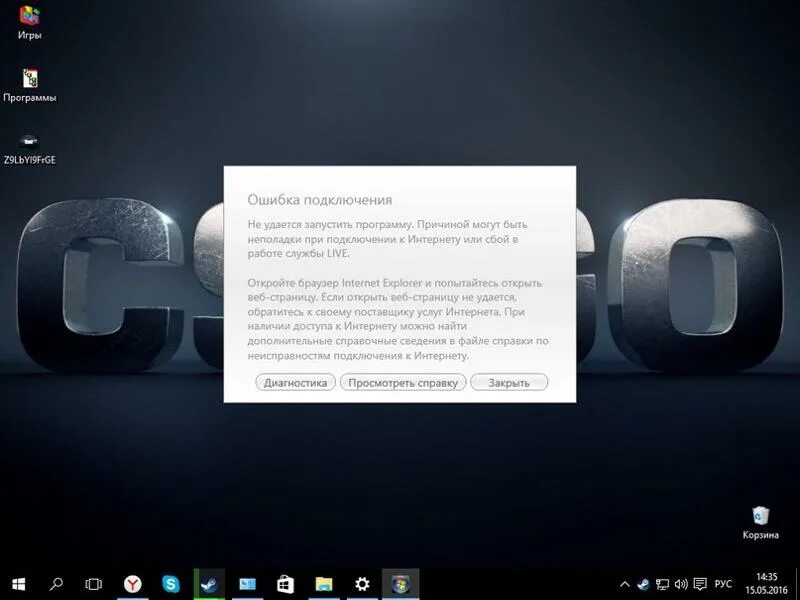Open File Explorer from taskbar
This screenshot has height=600, width=800.
pyautogui.click(x=324, y=583)
